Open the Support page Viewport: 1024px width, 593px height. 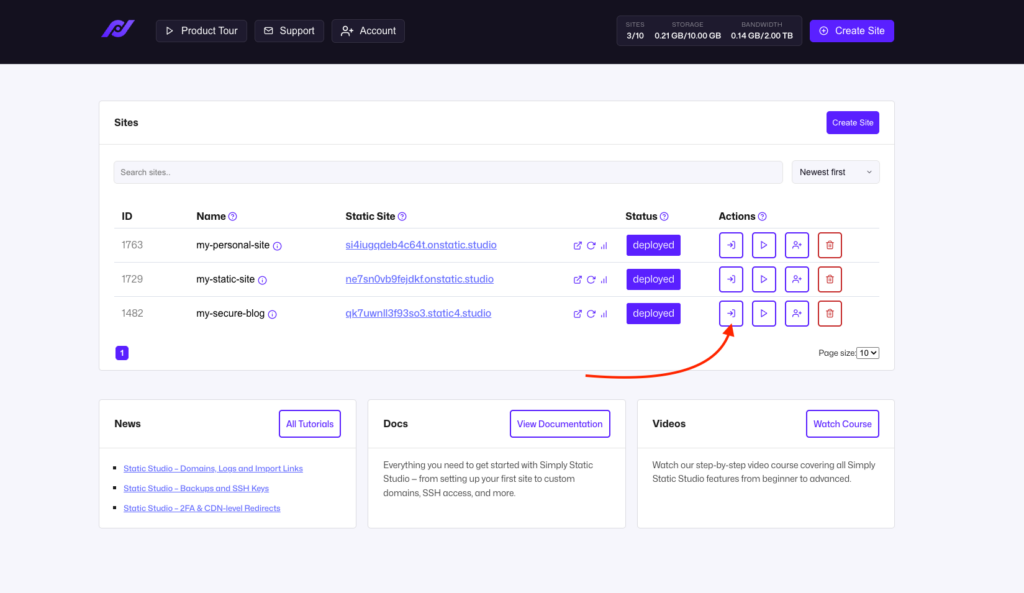coord(289,31)
